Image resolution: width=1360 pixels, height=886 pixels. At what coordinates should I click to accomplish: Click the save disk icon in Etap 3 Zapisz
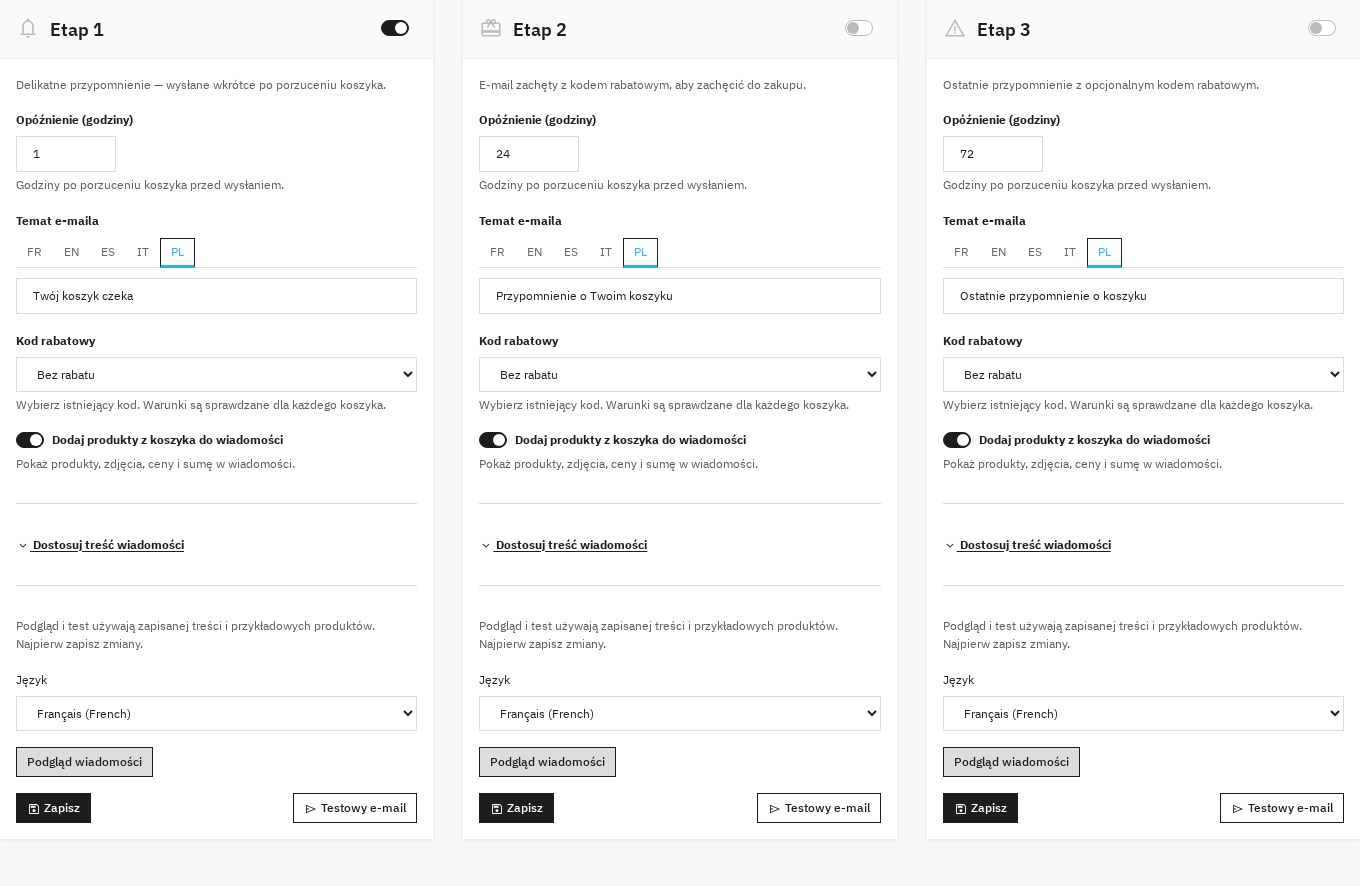click(961, 808)
